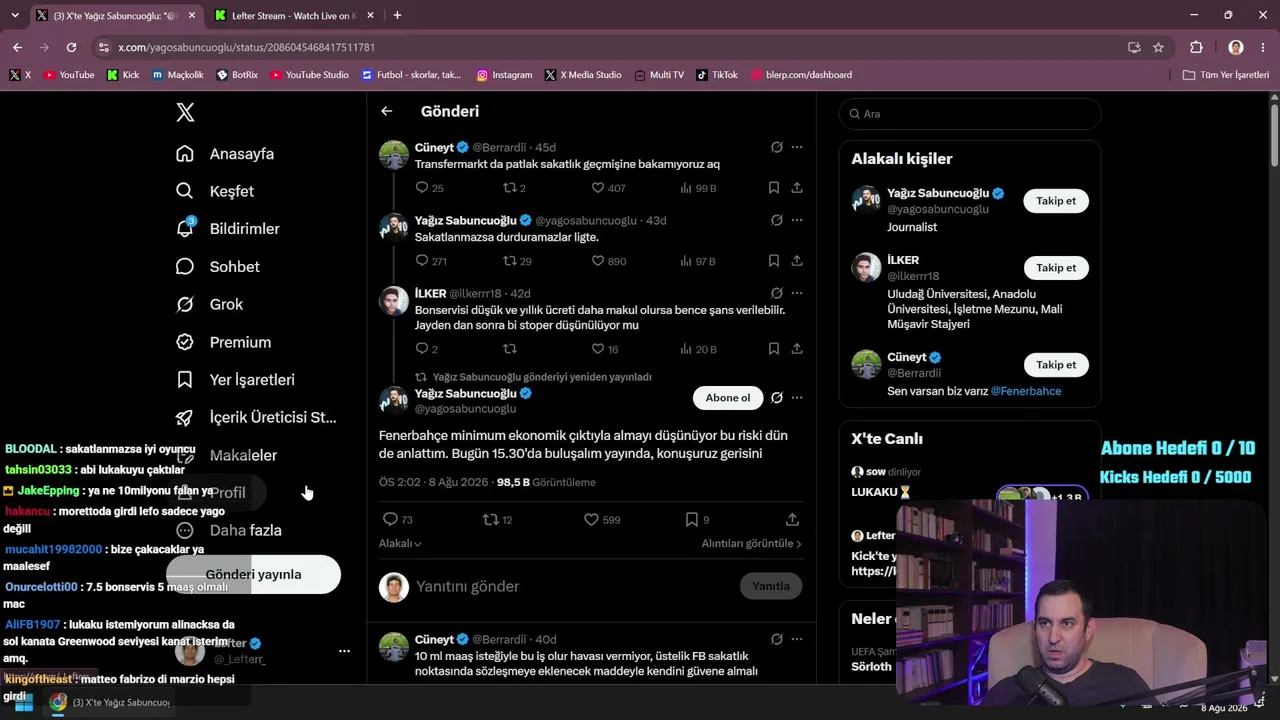
Task: Click the Chrome address bar URL
Action: pyautogui.click(x=246, y=47)
